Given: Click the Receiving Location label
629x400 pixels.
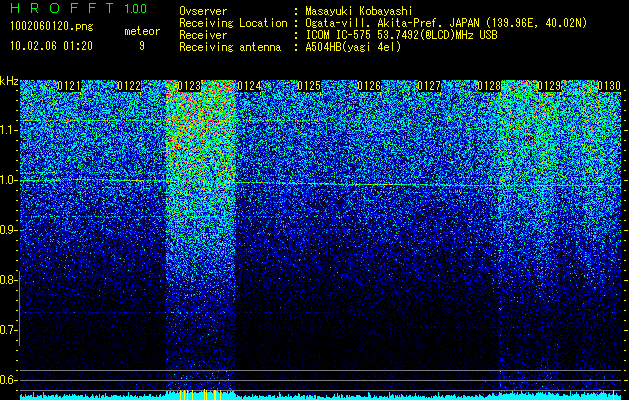Looking at the screenshot, I should (233, 23).
